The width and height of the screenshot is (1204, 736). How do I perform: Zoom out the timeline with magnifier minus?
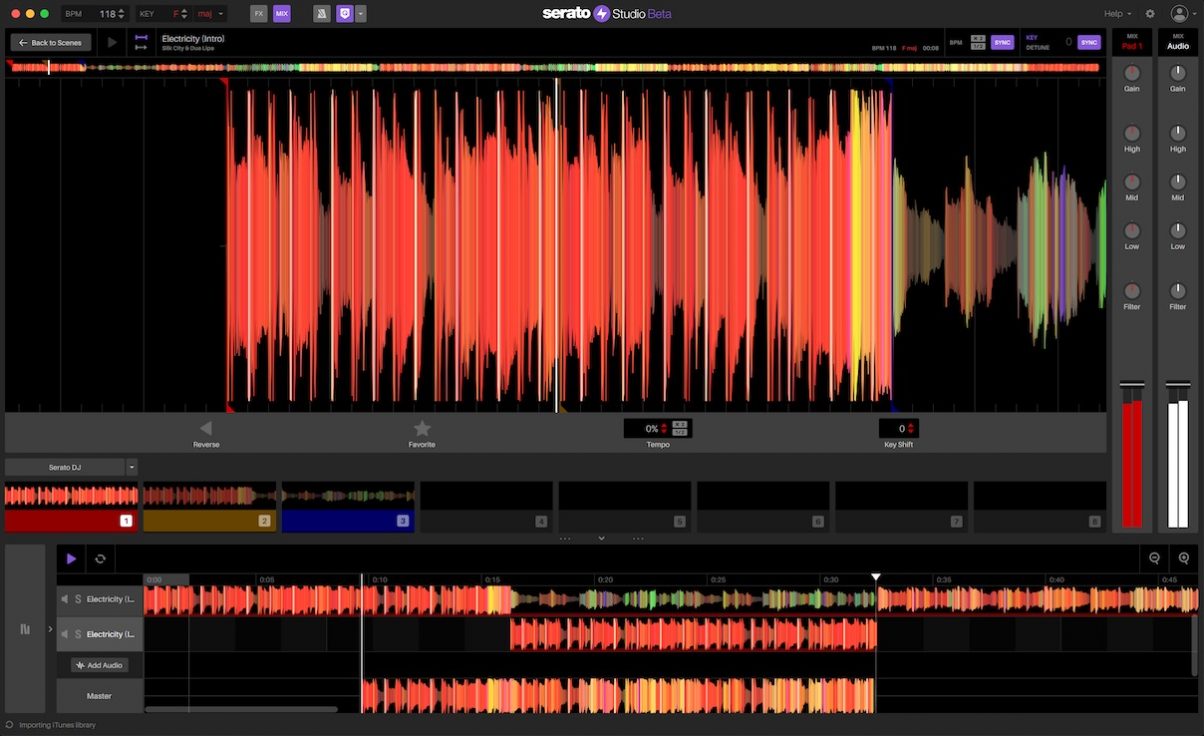tap(1154, 559)
